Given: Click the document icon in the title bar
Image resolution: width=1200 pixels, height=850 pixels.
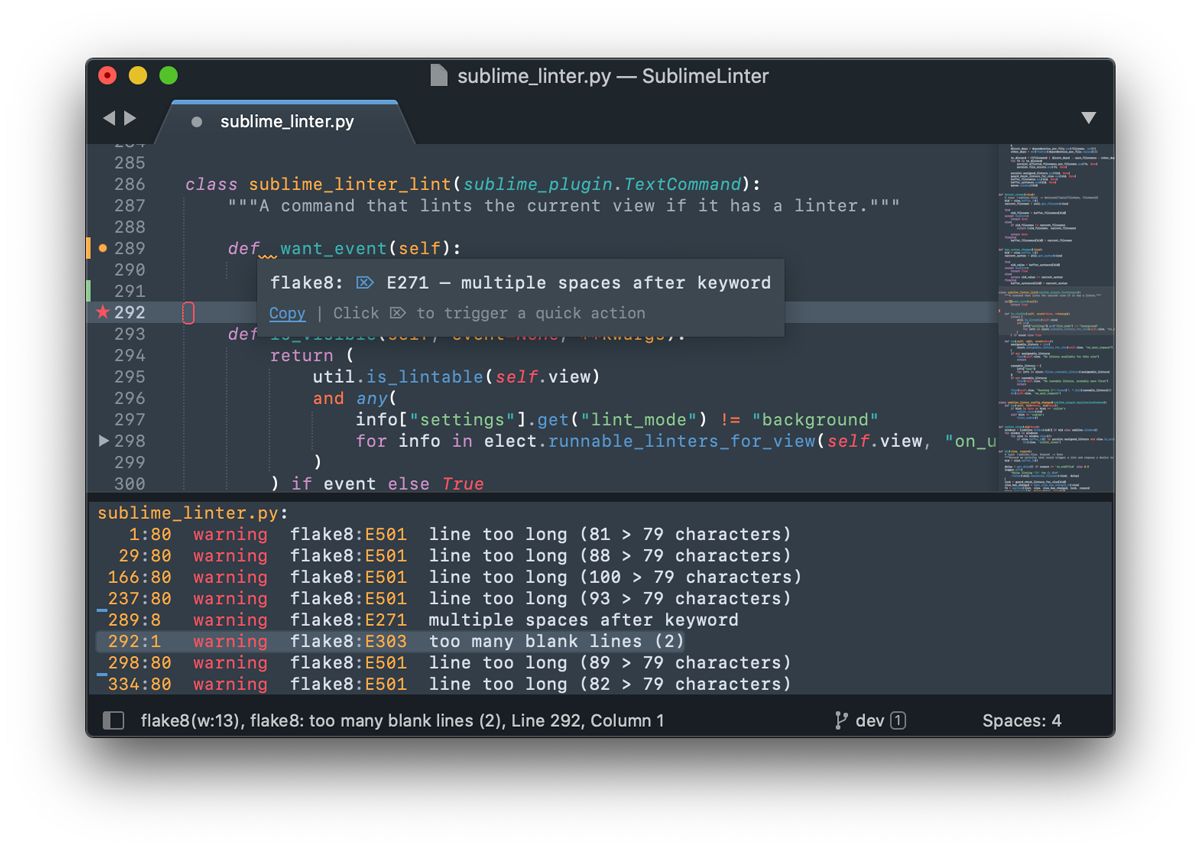Looking at the screenshot, I should (x=438, y=76).
